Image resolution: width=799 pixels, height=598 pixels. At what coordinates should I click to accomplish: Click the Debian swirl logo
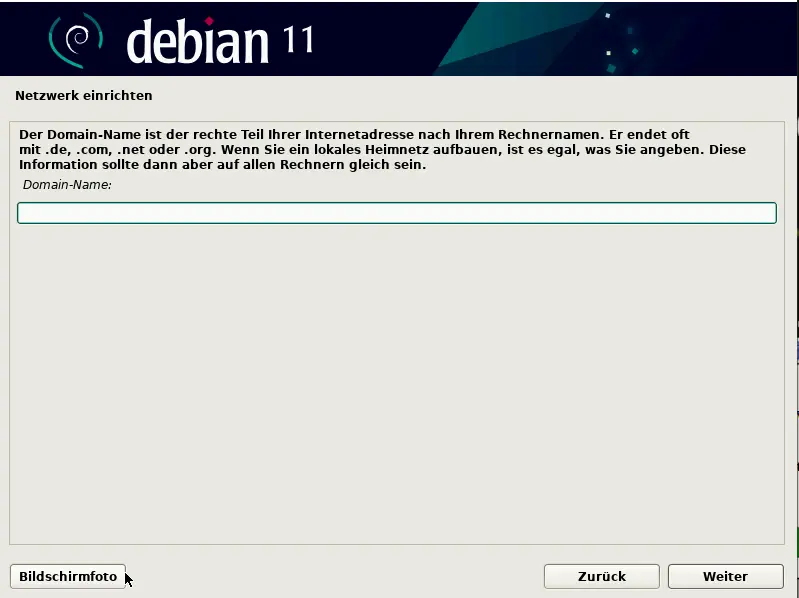point(76,39)
